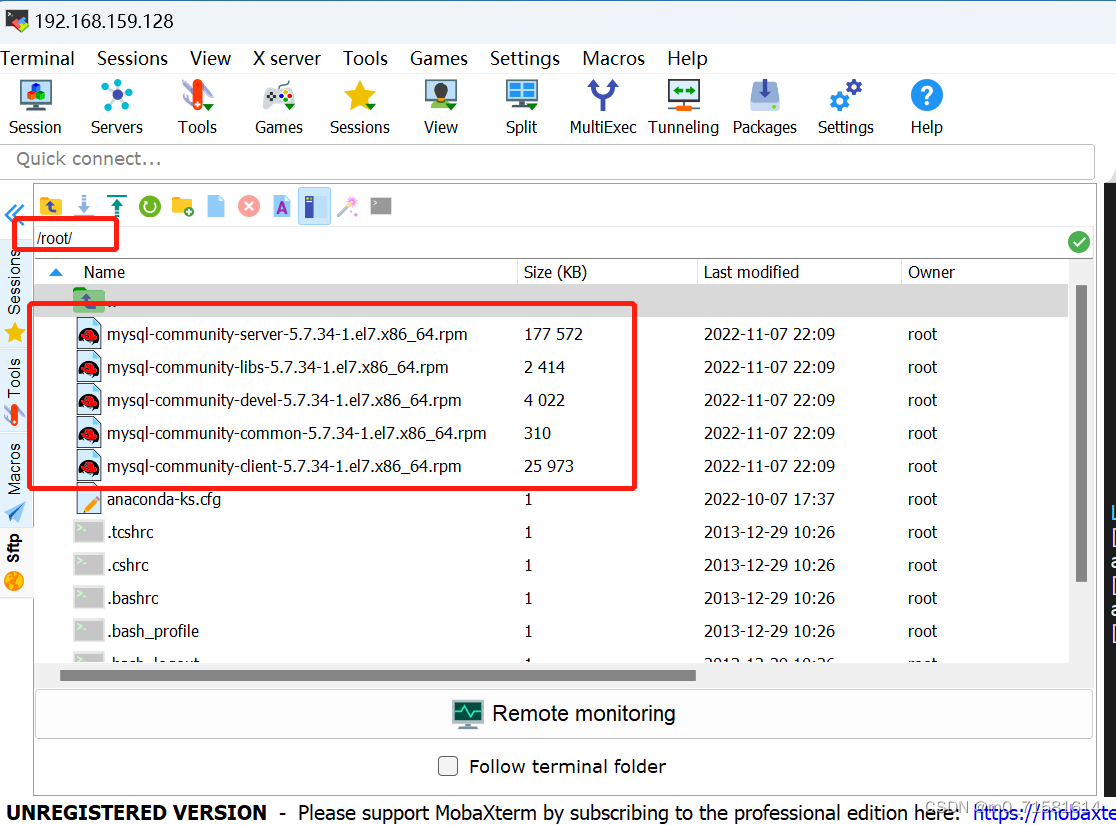Toggle hidden files visibility in SFTP panel
Viewport: 1116px width, 825px height.
[x=313, y=206]
